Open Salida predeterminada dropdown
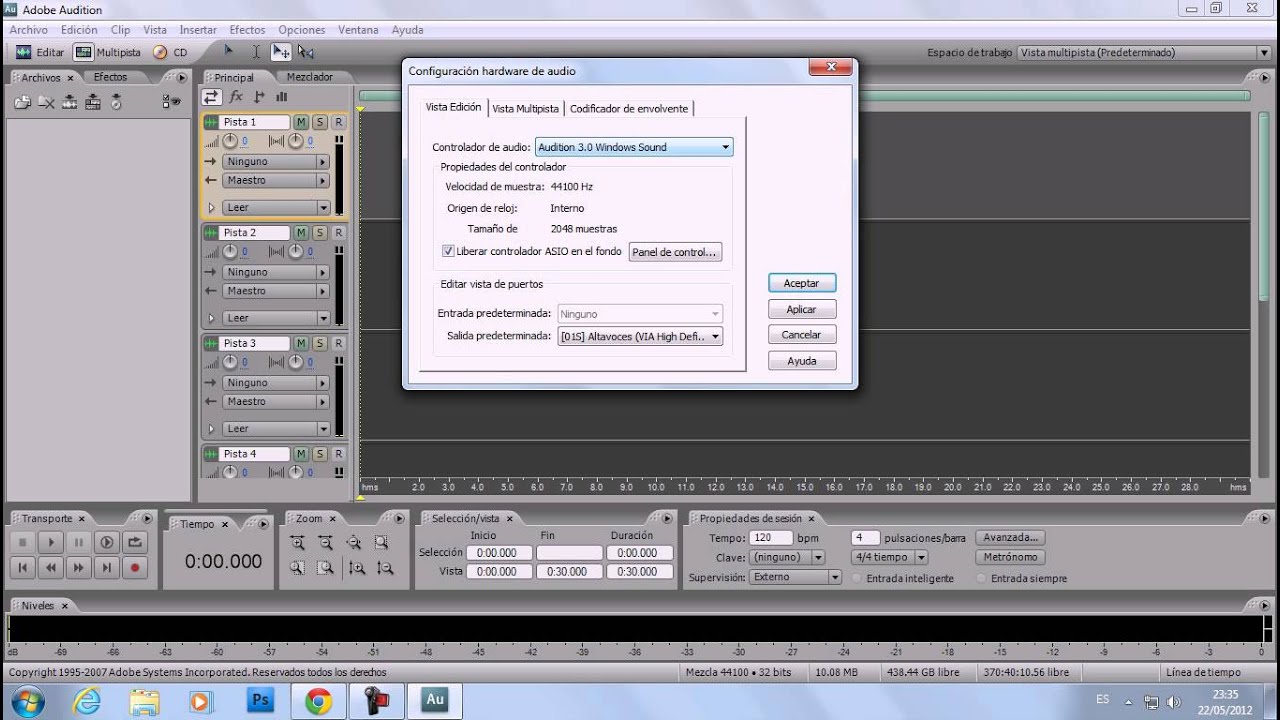Image resolution: width=1280 pixels, height=720 pixels. tap(640, 337)
